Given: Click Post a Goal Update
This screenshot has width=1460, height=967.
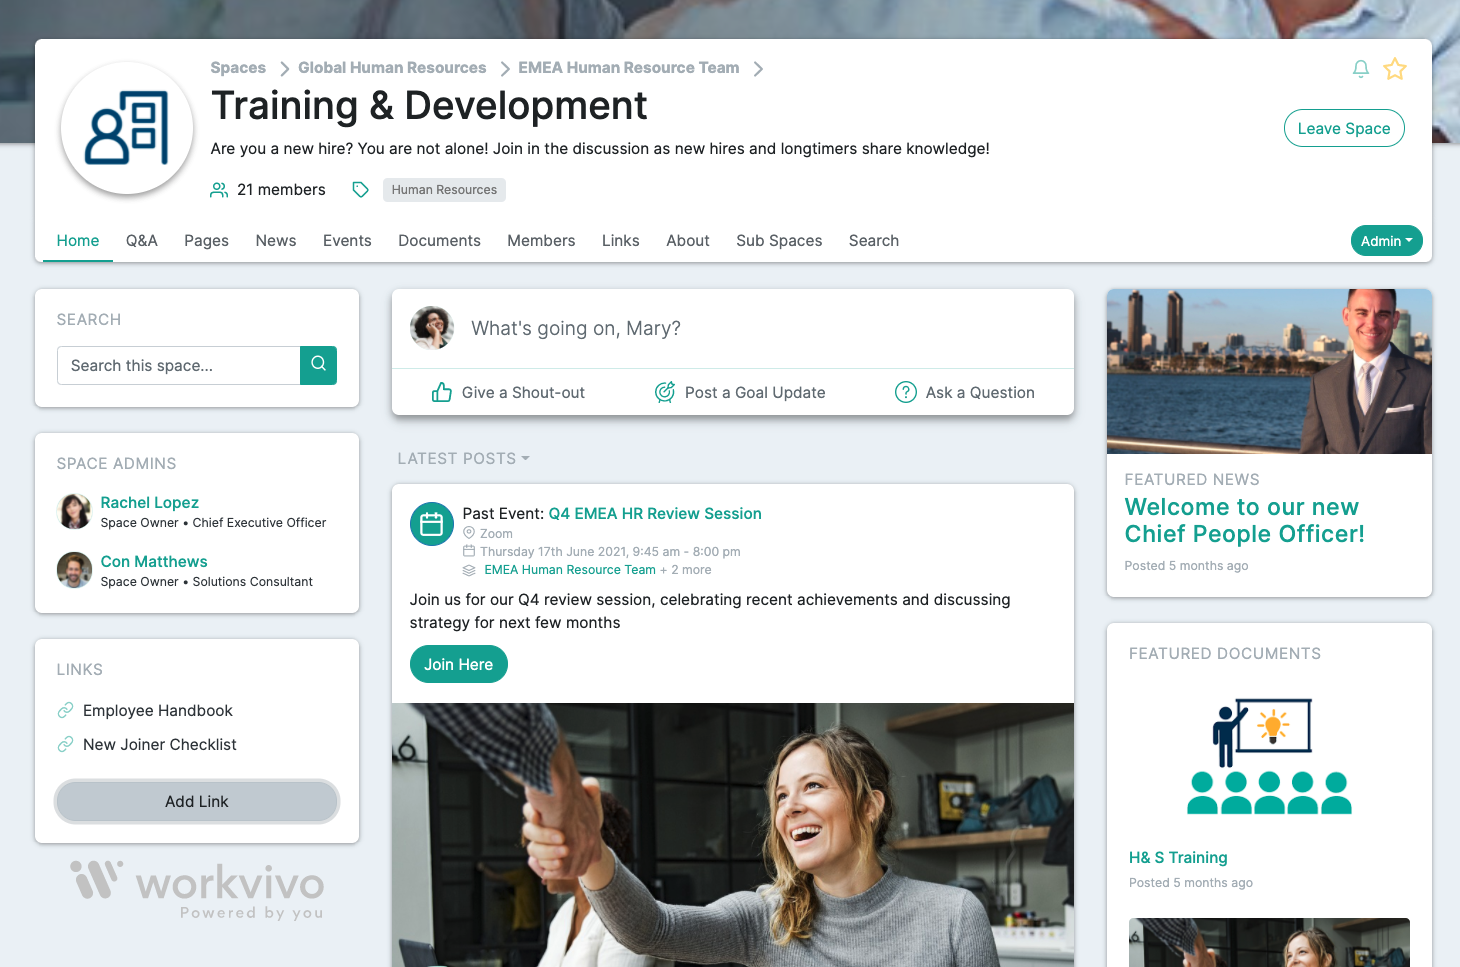Looking at the screenshot, I should pyautogui.click(x=740, y=392).
